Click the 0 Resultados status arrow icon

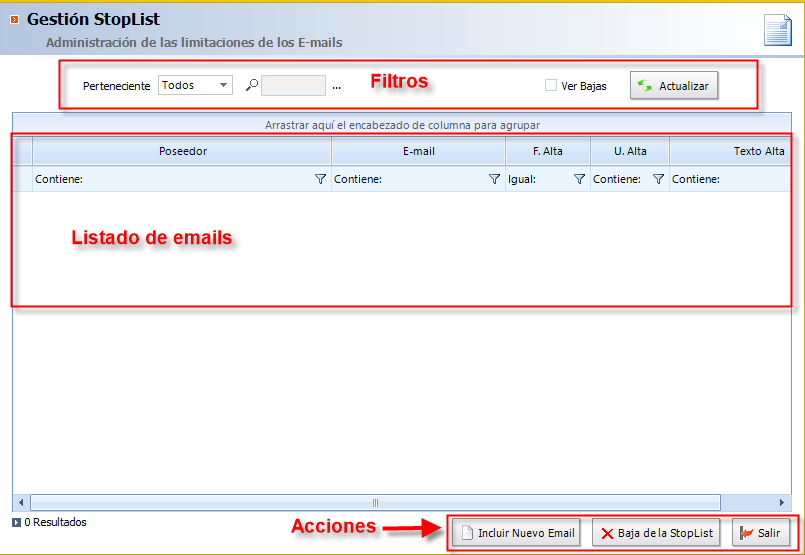pos(16,523)
